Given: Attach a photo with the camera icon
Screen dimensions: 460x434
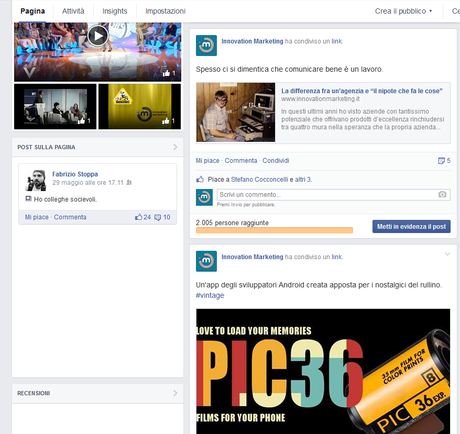Looking at the screenshot, I should [x=442, y=195].
